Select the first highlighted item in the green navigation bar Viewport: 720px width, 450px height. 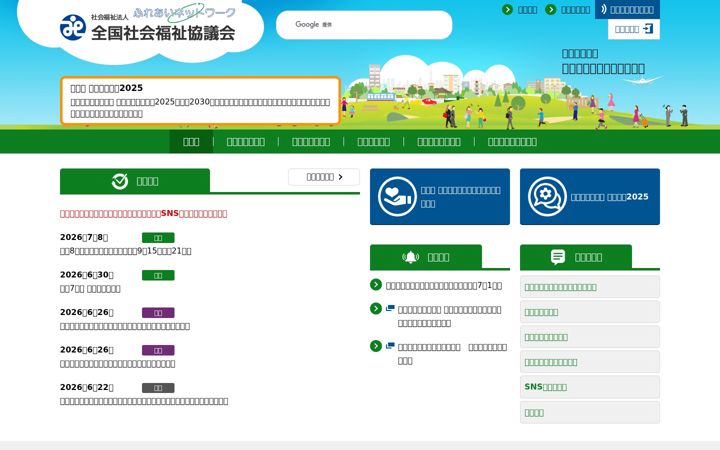(191, 141)
